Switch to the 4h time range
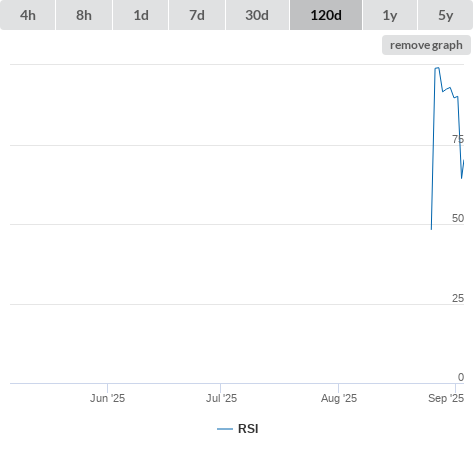The height and width of the screenshot is (455, 474). (28, 15)
